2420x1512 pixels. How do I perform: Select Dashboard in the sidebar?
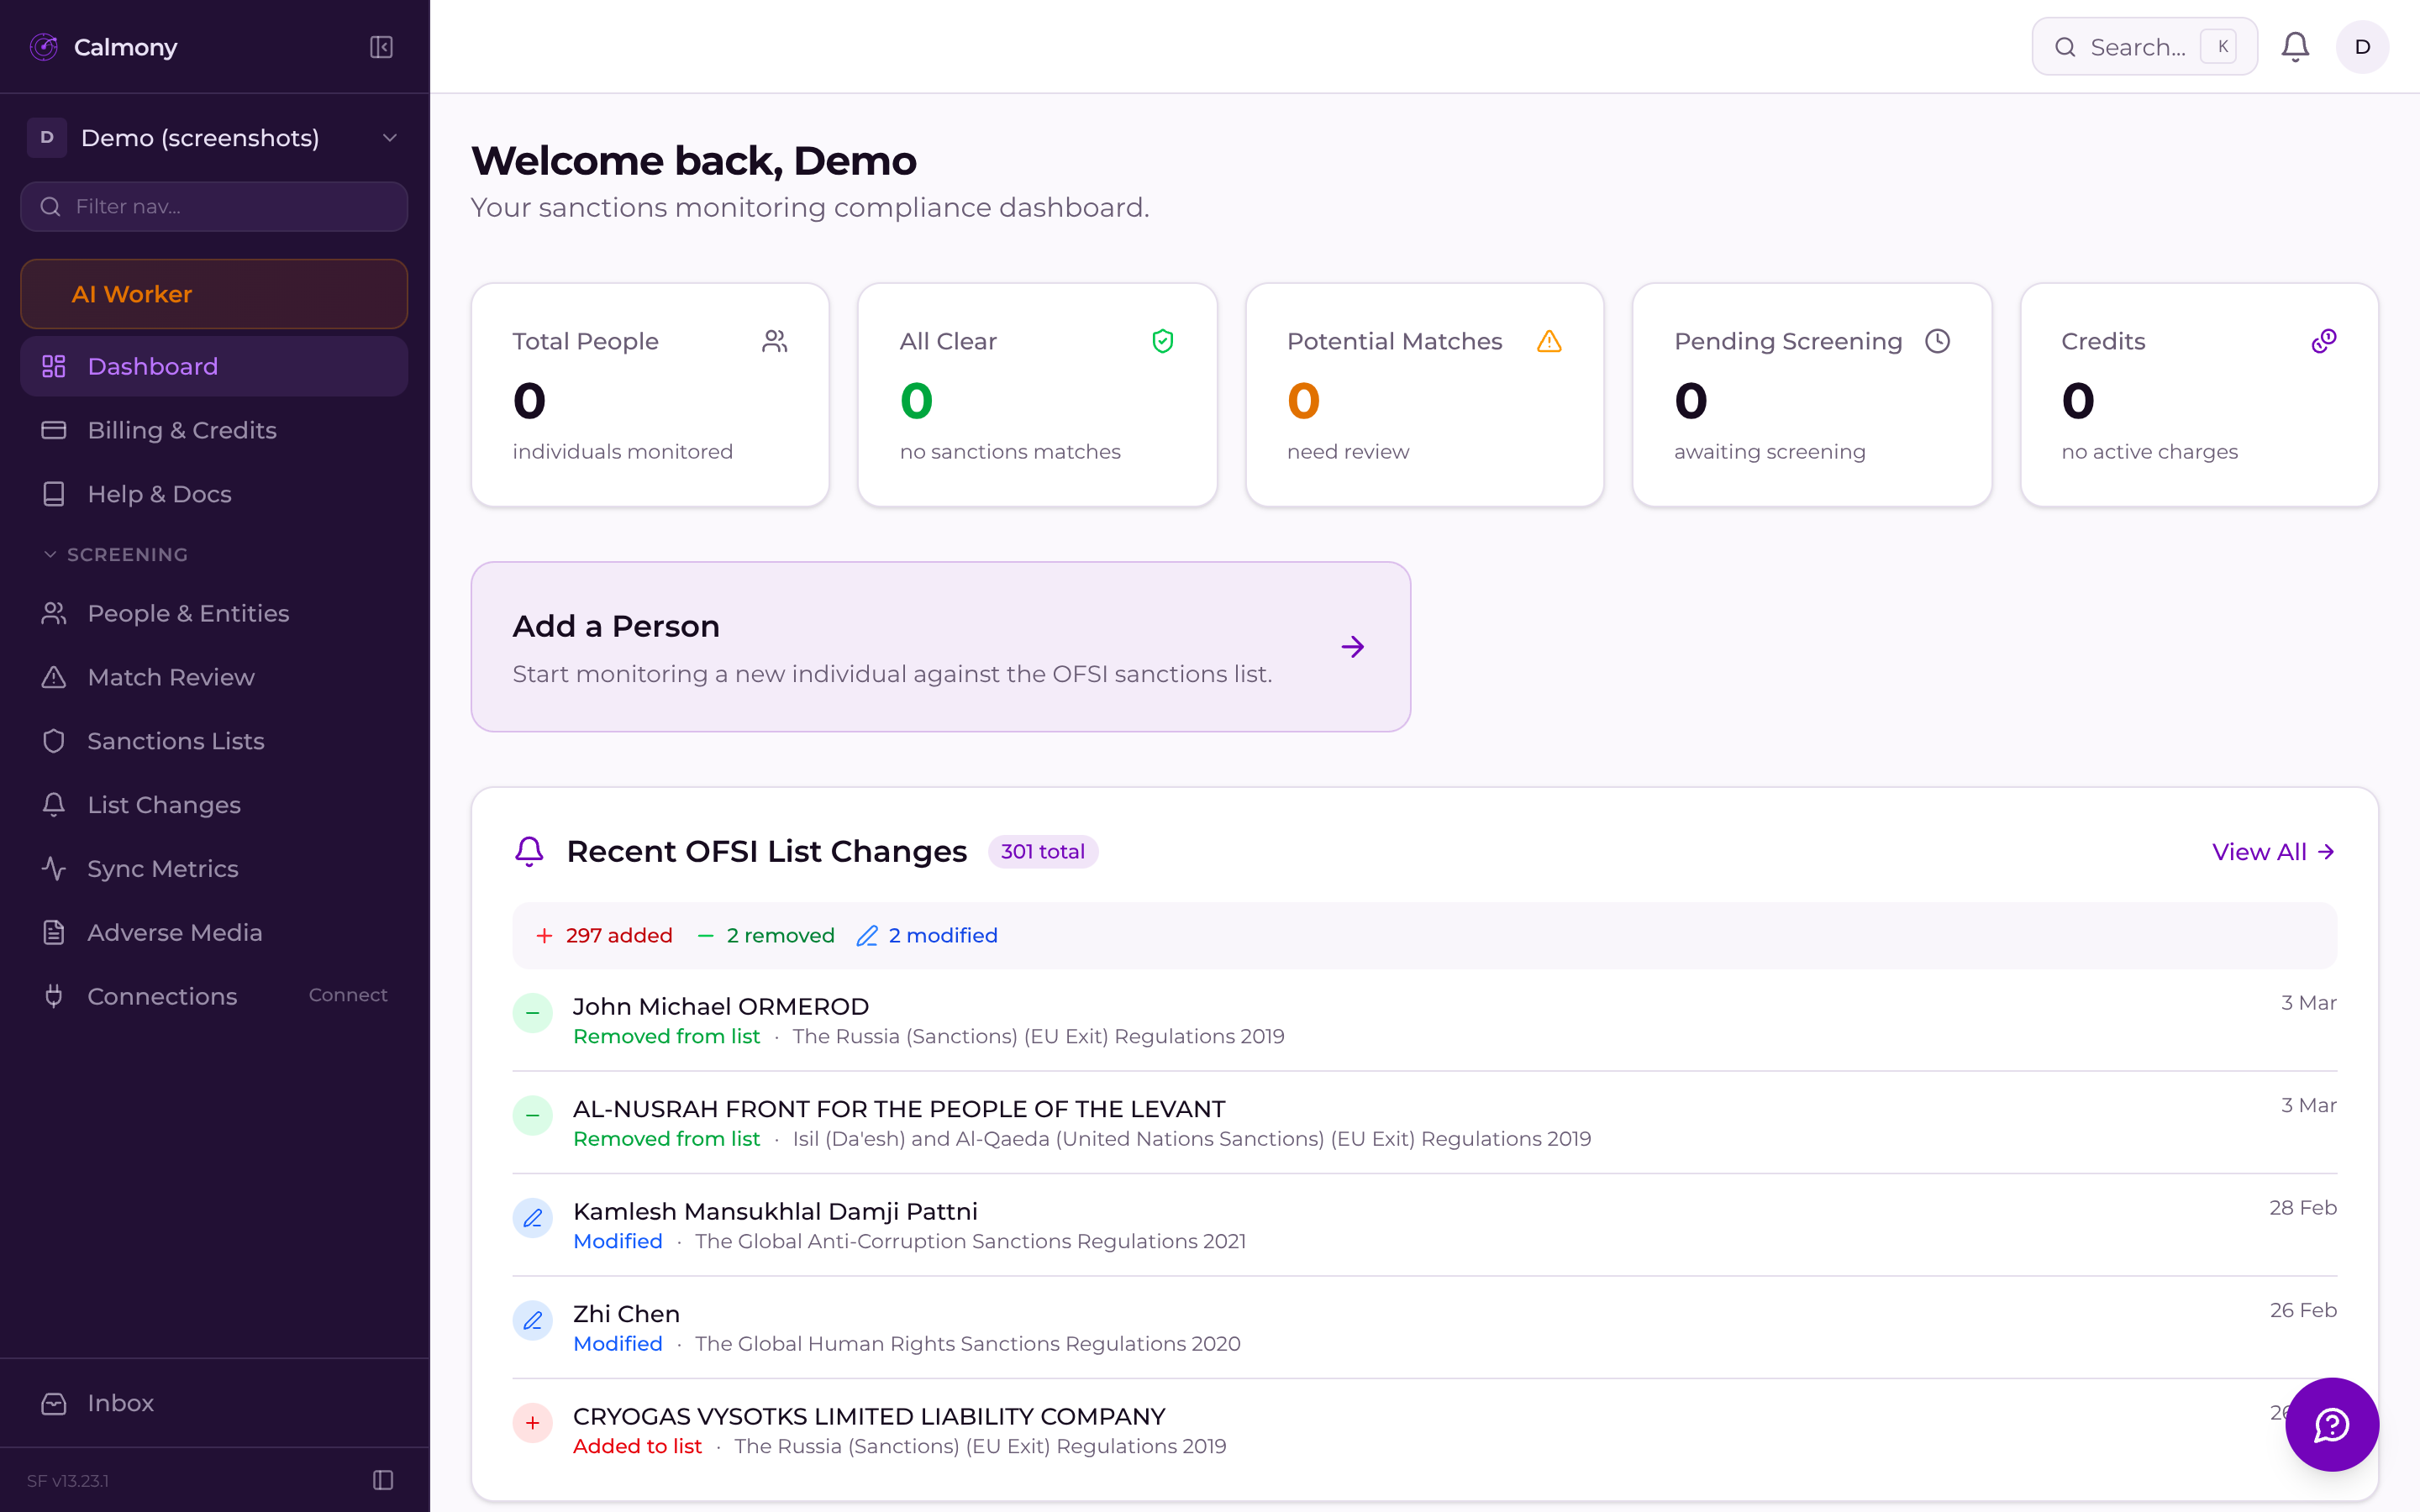(x=214, y=366)
